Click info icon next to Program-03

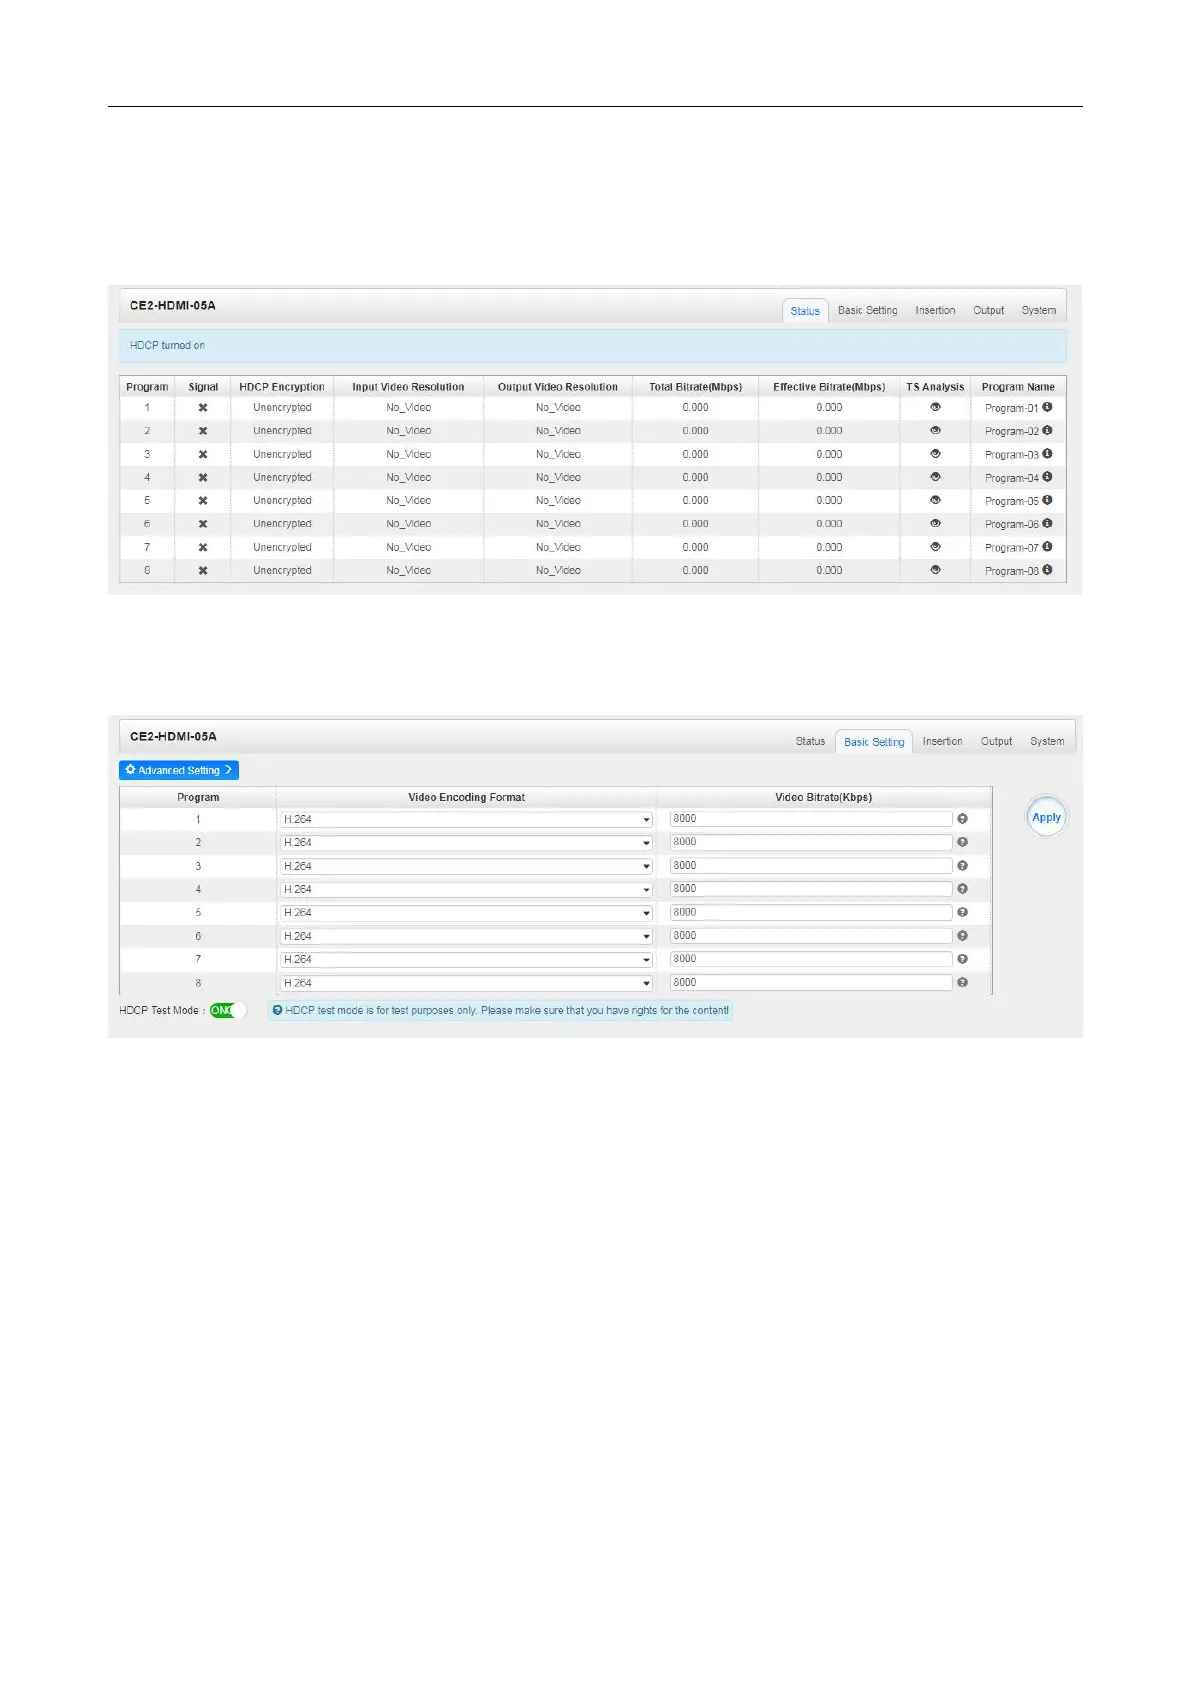coord(1047,454)
